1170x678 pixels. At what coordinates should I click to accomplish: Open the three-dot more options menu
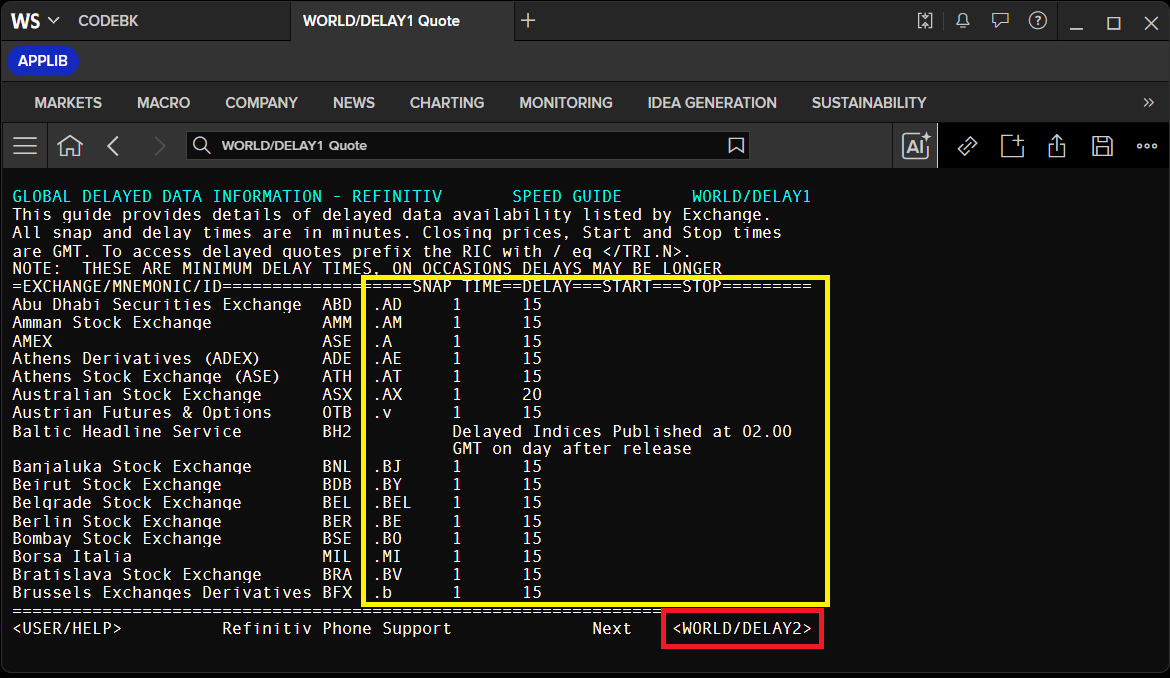pyautogui.click(x=1147, y=145)
